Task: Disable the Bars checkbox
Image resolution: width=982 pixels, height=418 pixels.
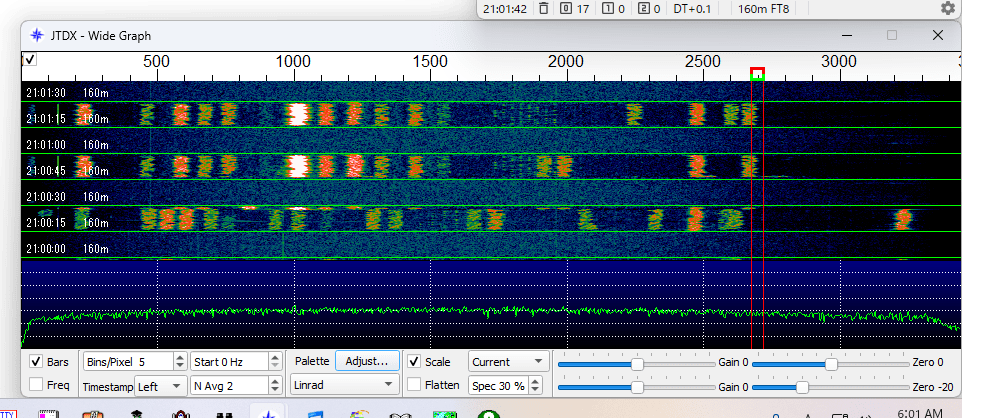Action: 36,362
